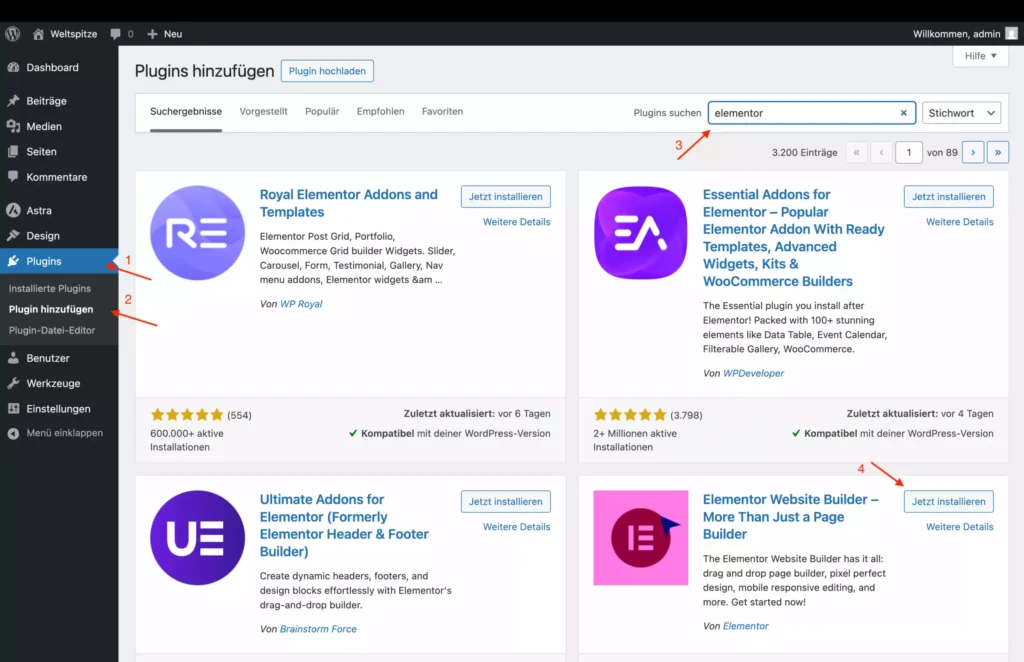Click Royal Elementor Addons RE logo
Screen dimensions: 1024x662
pos(197,233)
